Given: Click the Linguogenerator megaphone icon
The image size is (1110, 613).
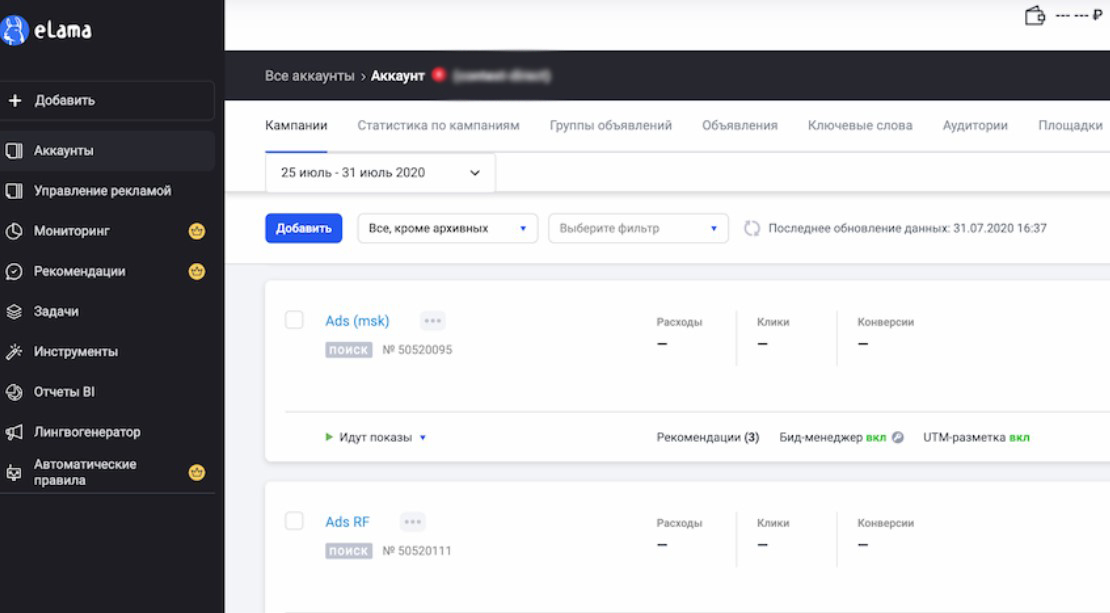Looking at the screenshot, I should coord(14,432).
